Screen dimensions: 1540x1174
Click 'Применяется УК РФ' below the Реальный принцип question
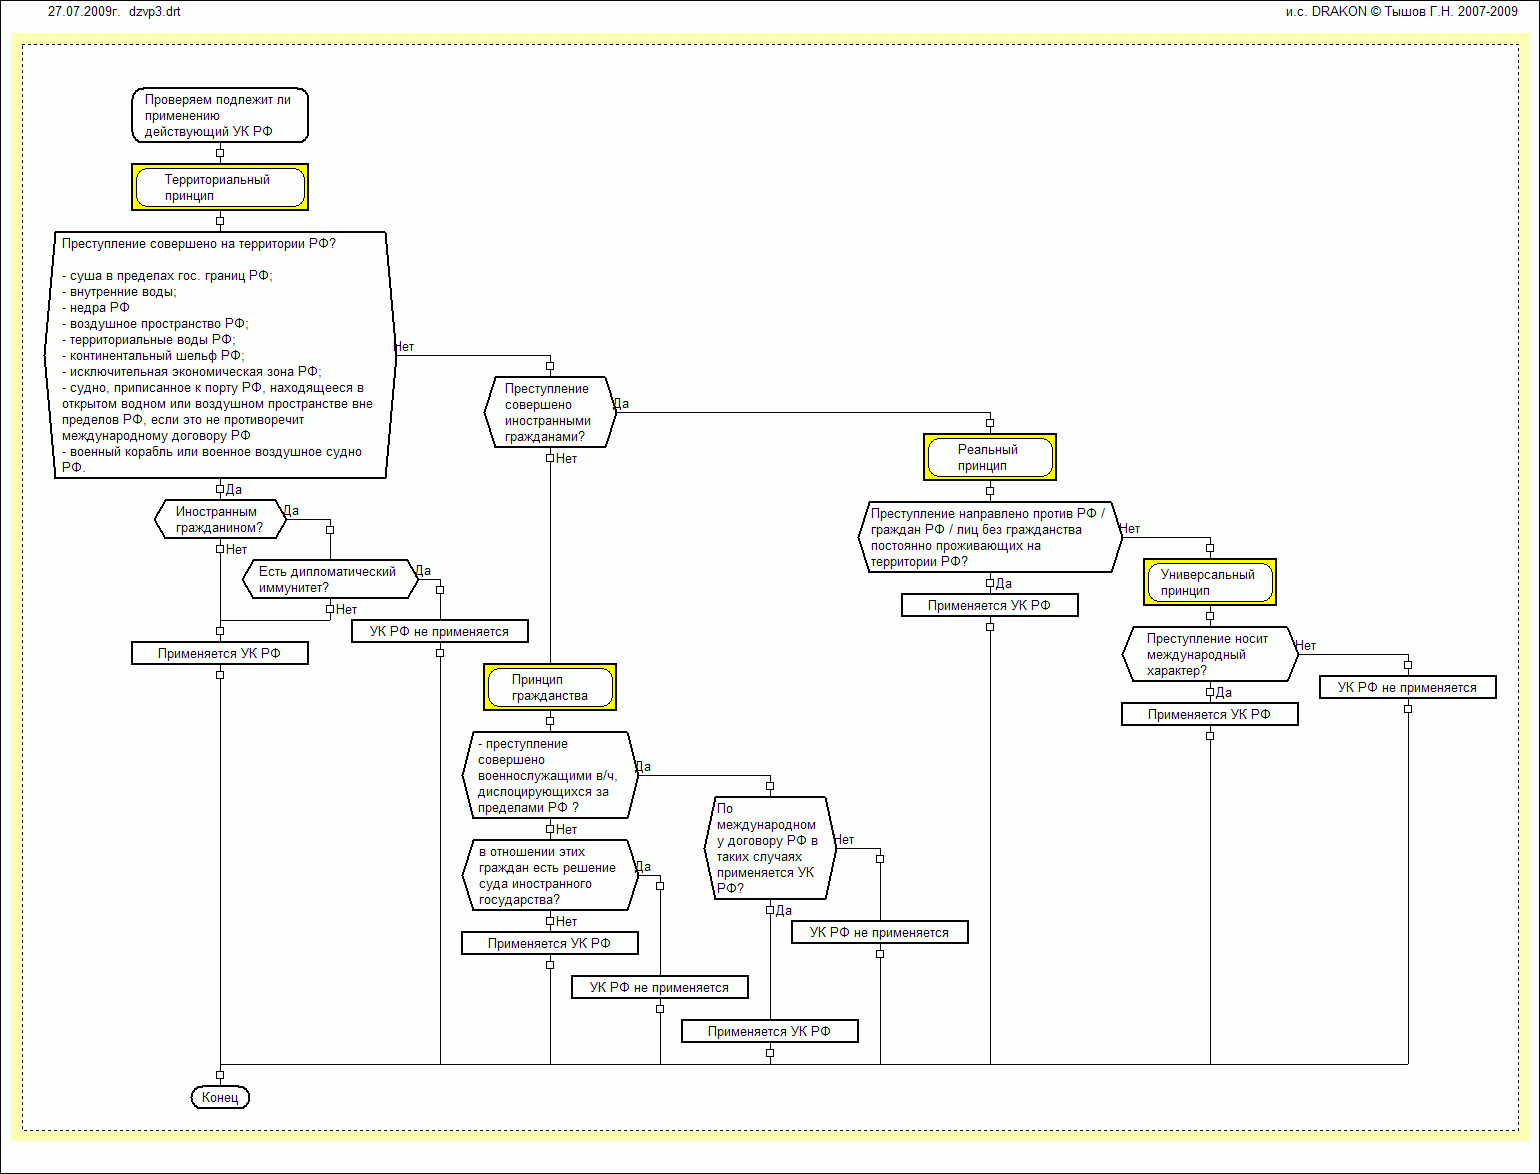(x=989, y=606)
